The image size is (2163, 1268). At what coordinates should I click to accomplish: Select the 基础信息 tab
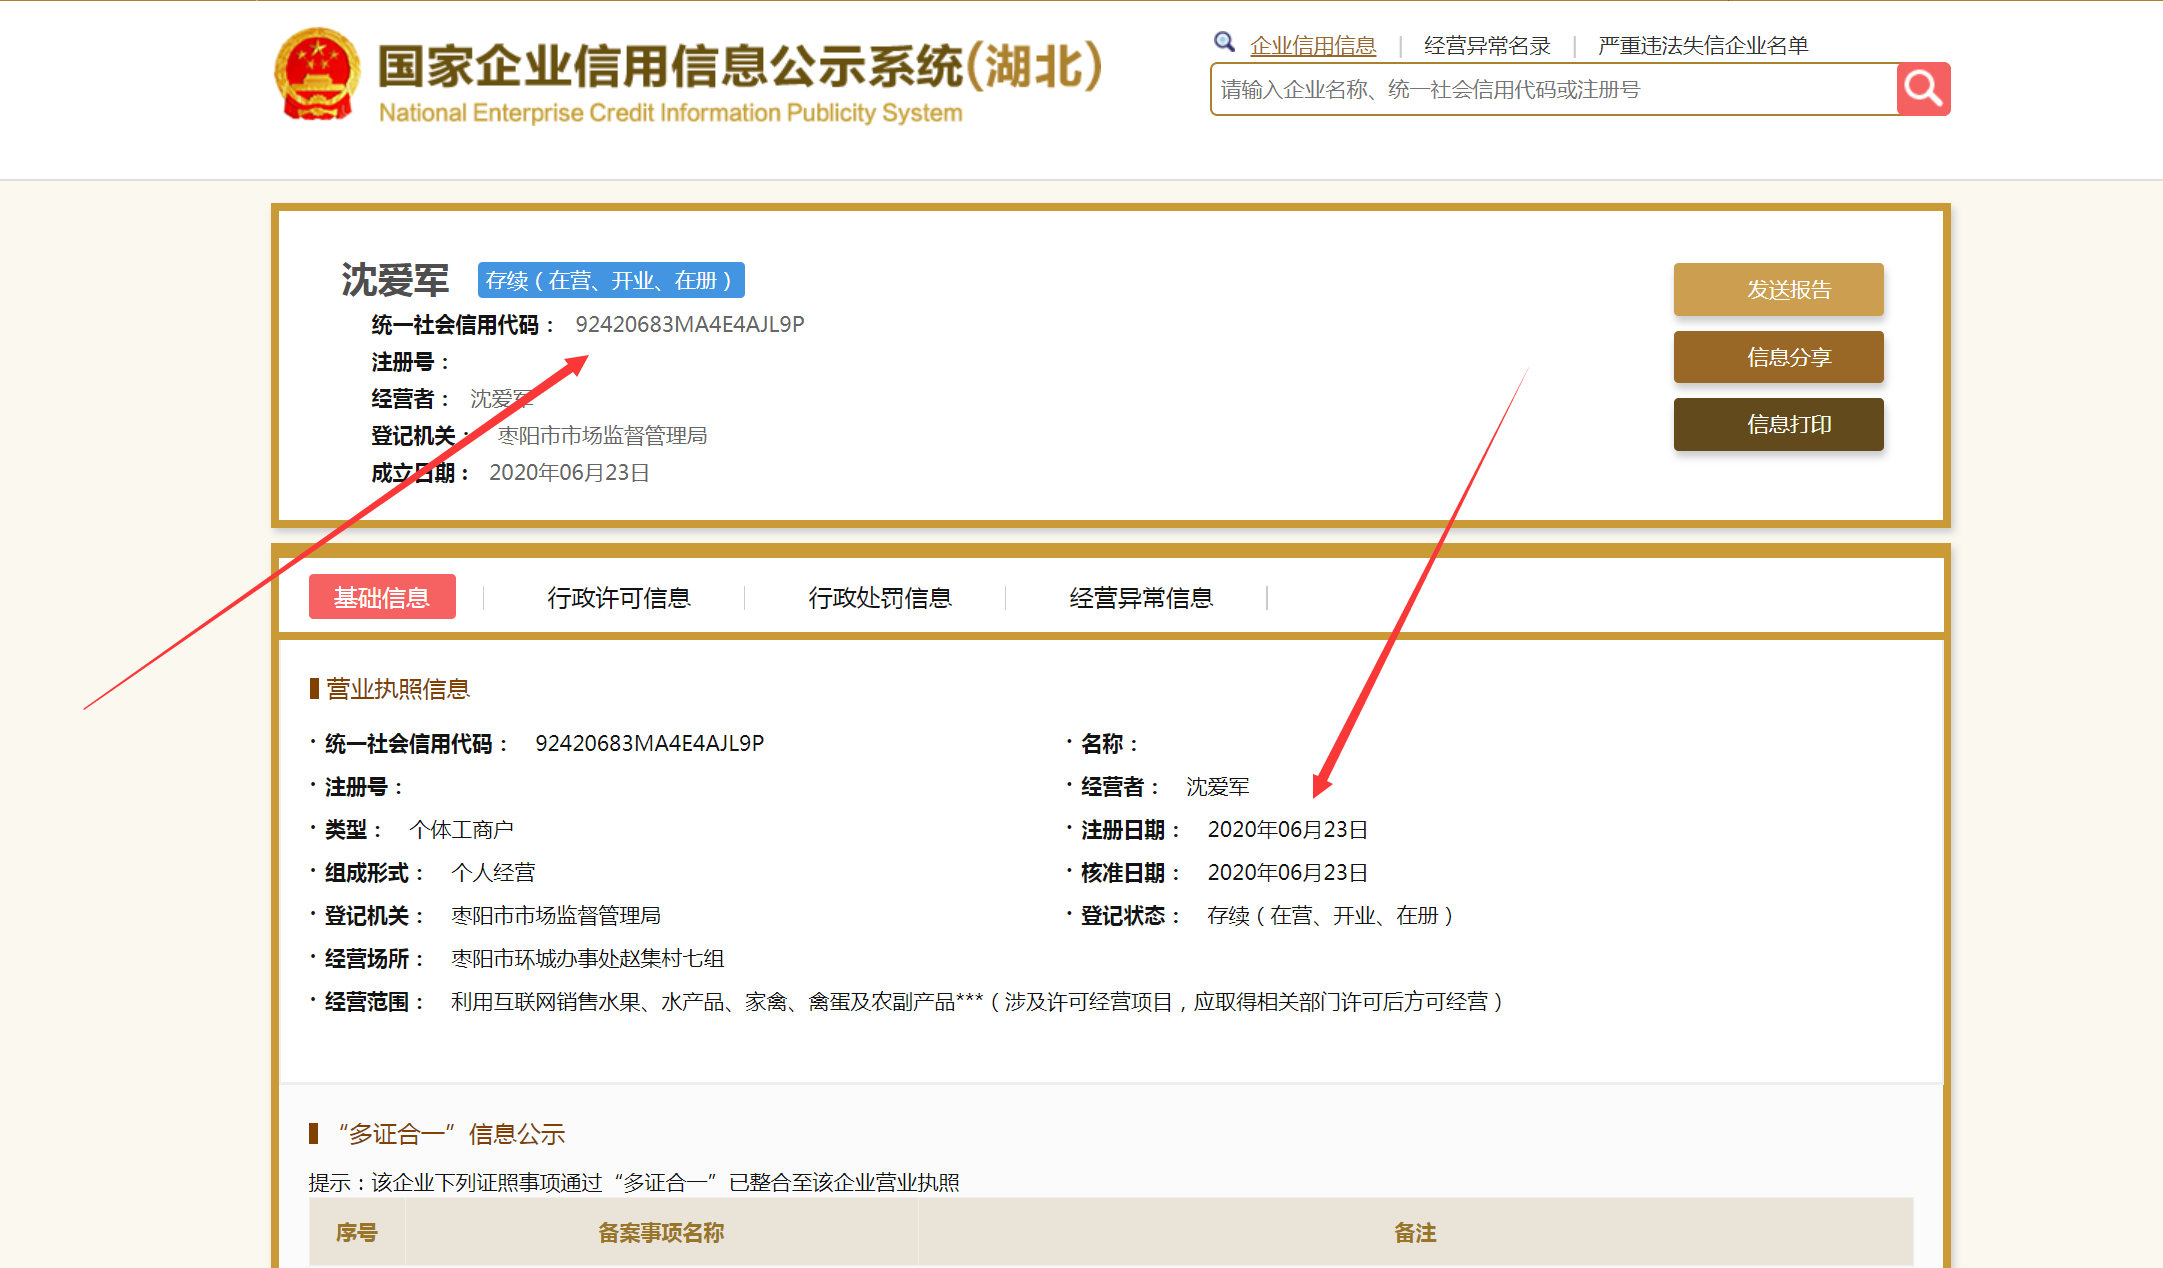point(382,597)
